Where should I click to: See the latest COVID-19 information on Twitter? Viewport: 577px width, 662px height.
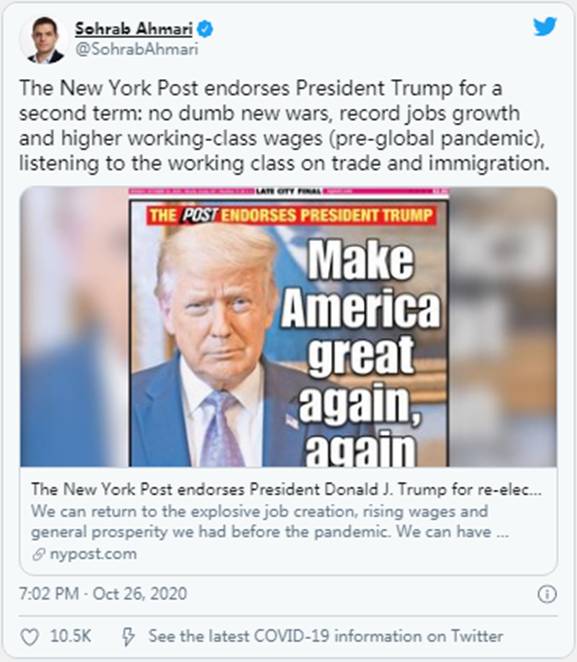325,636
